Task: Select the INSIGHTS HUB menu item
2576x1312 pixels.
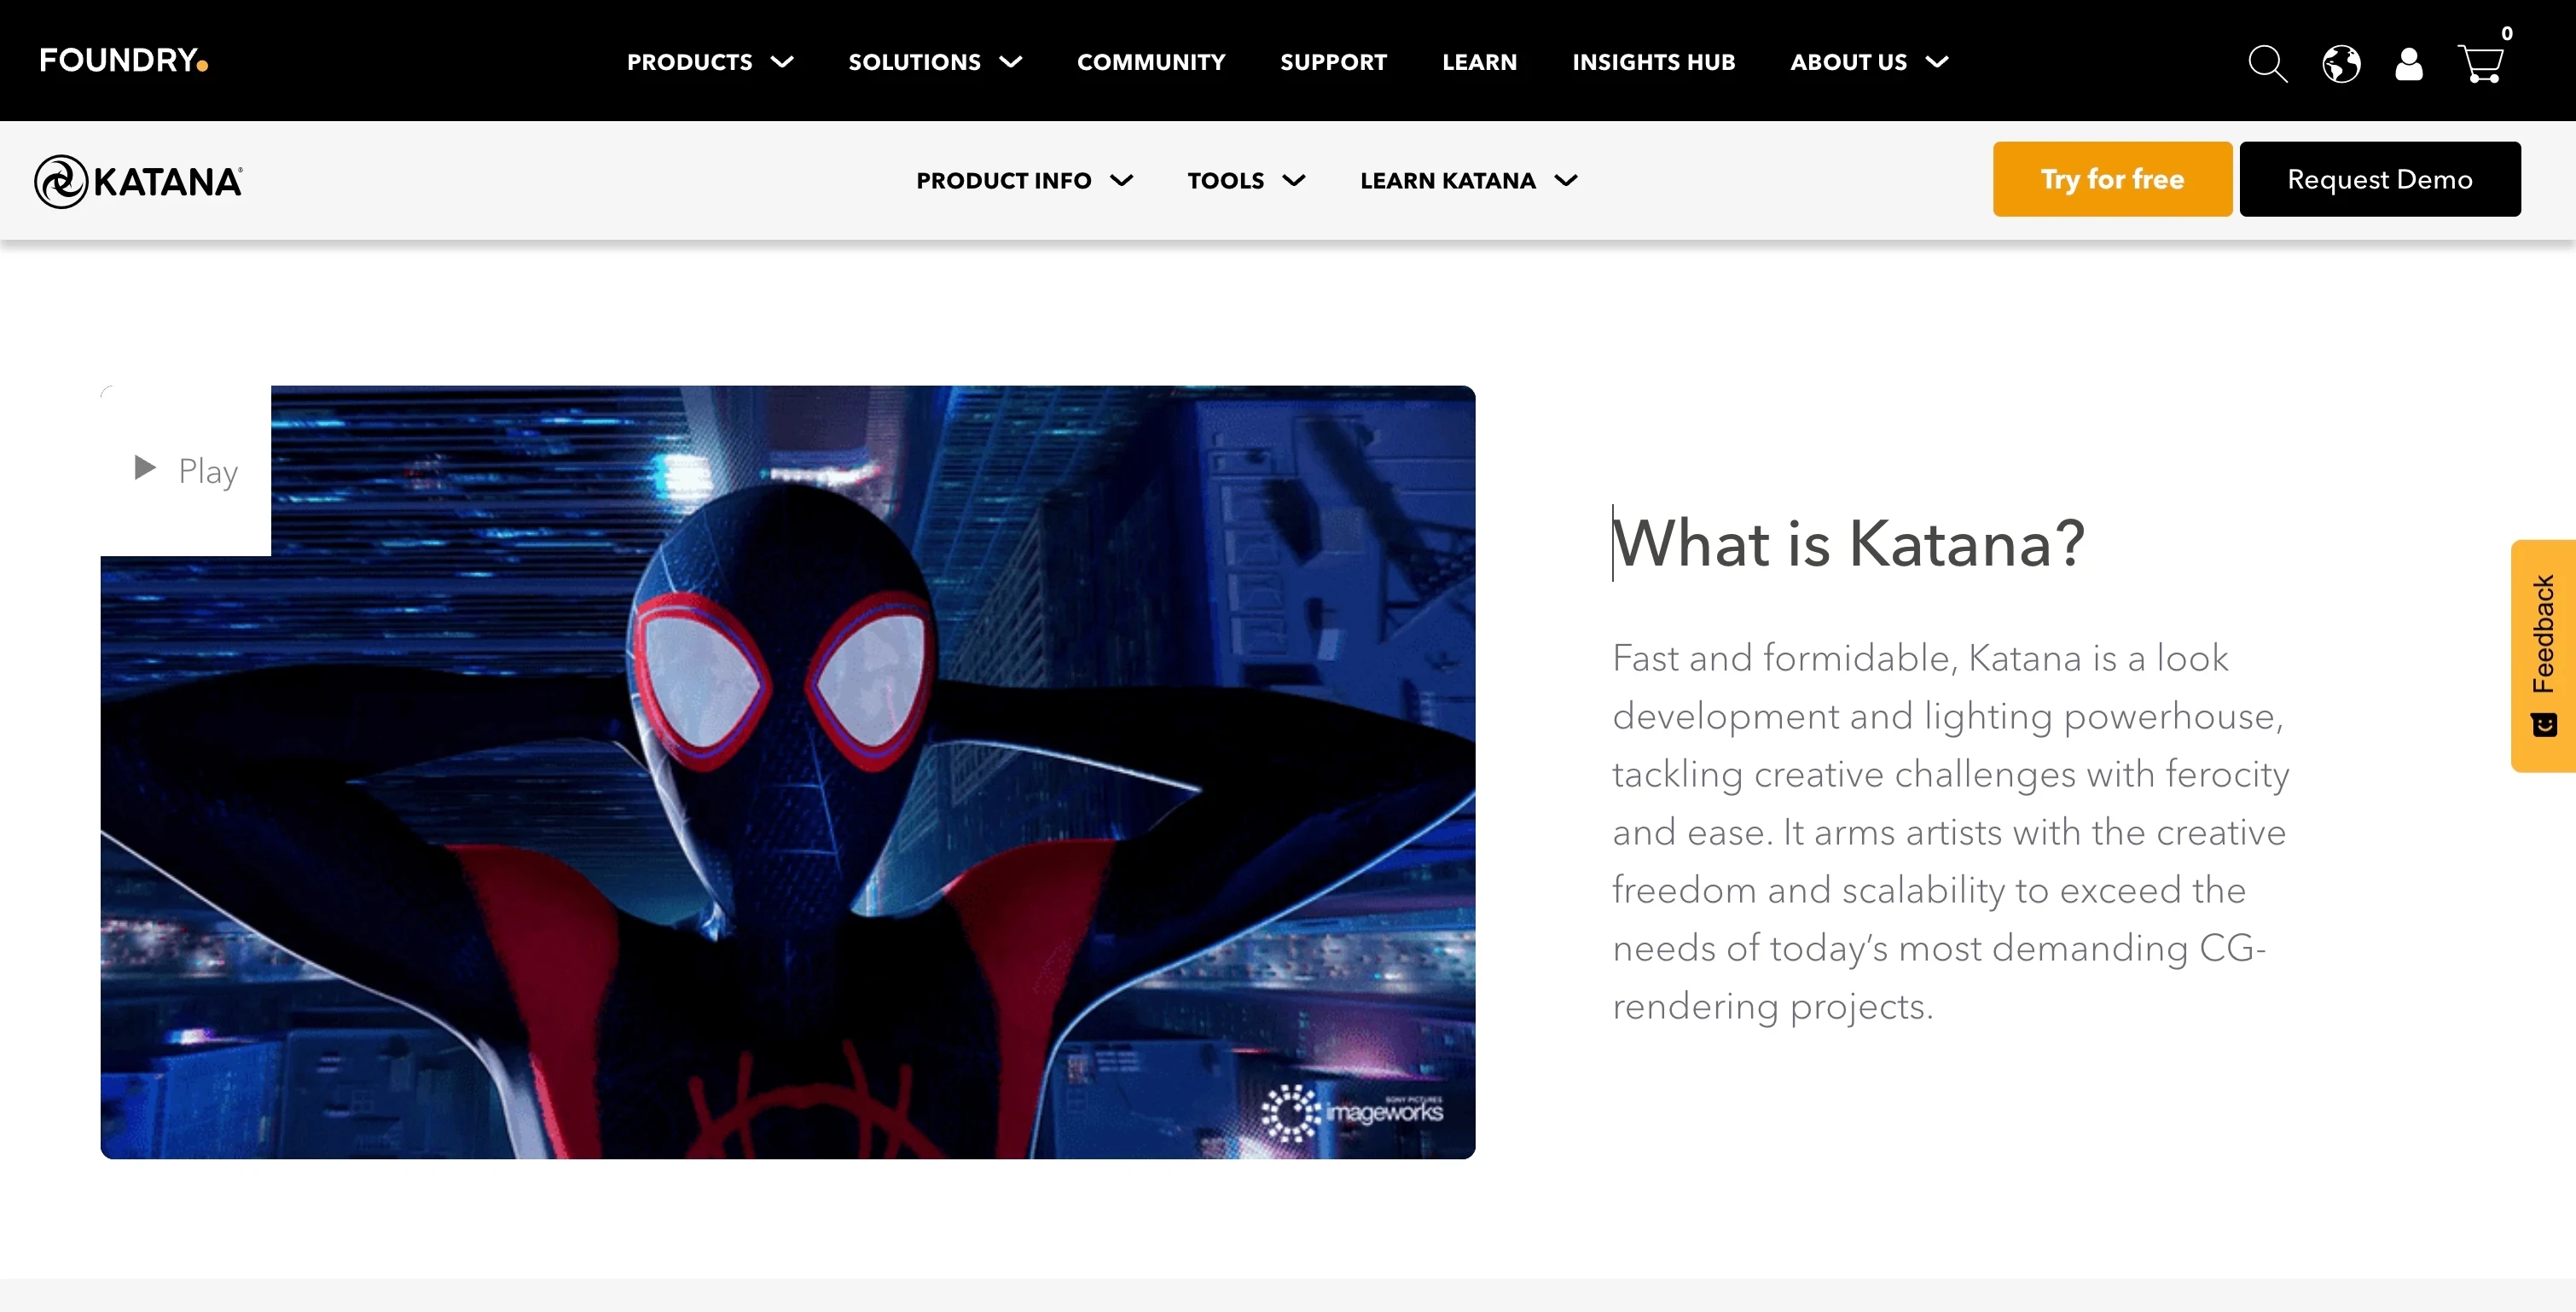Action: 1653,61
